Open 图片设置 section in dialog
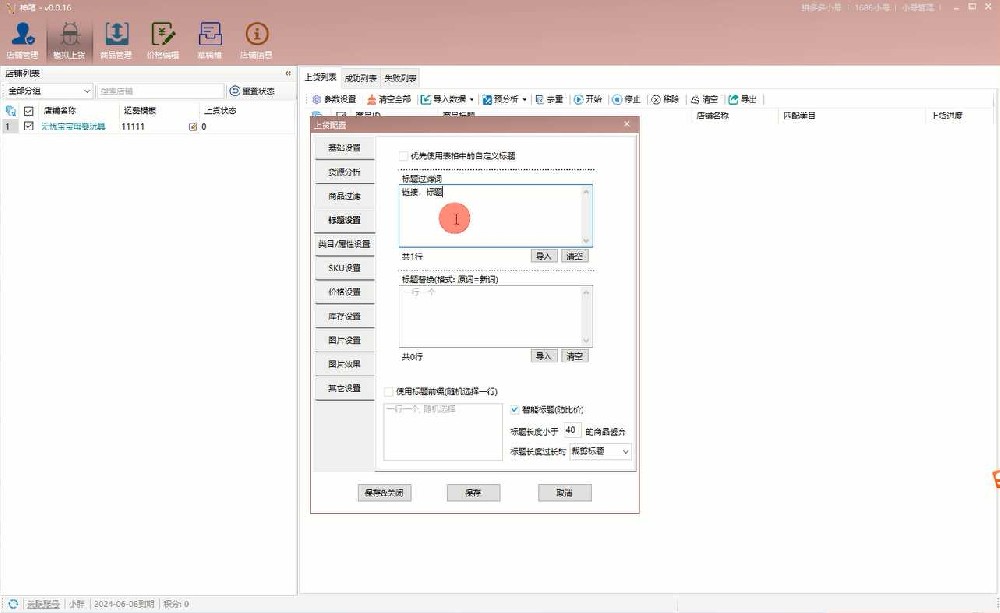1000x613 pixels. [x=344, y=340]
